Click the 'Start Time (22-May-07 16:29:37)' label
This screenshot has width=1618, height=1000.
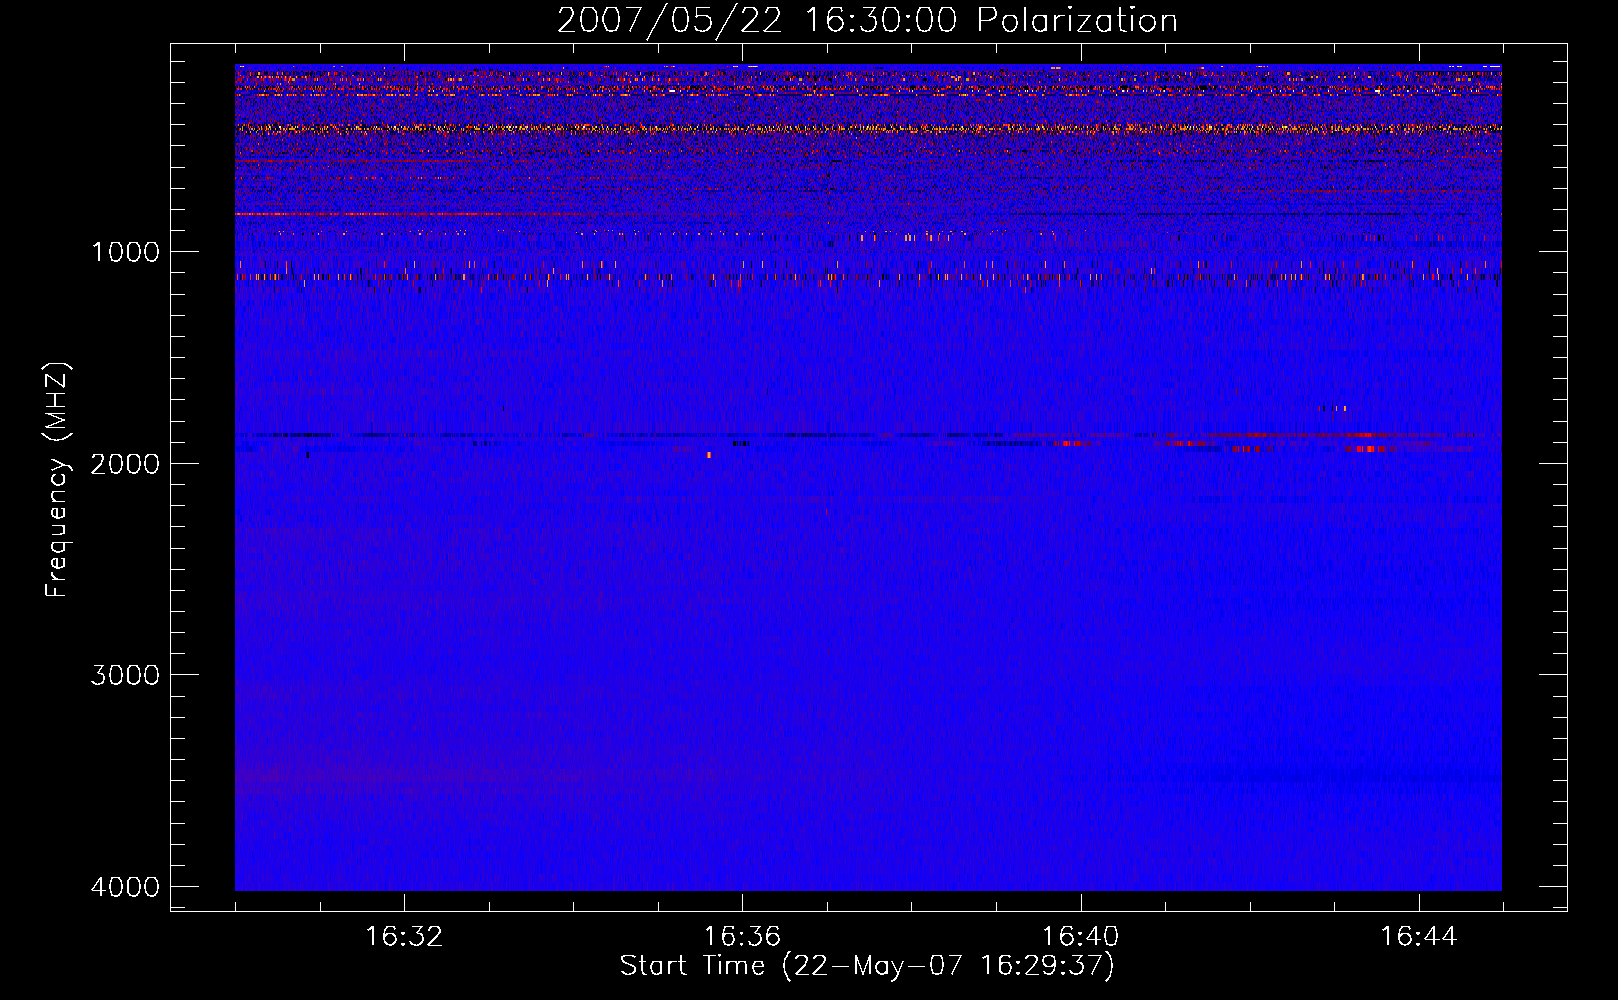click(867, 966)
